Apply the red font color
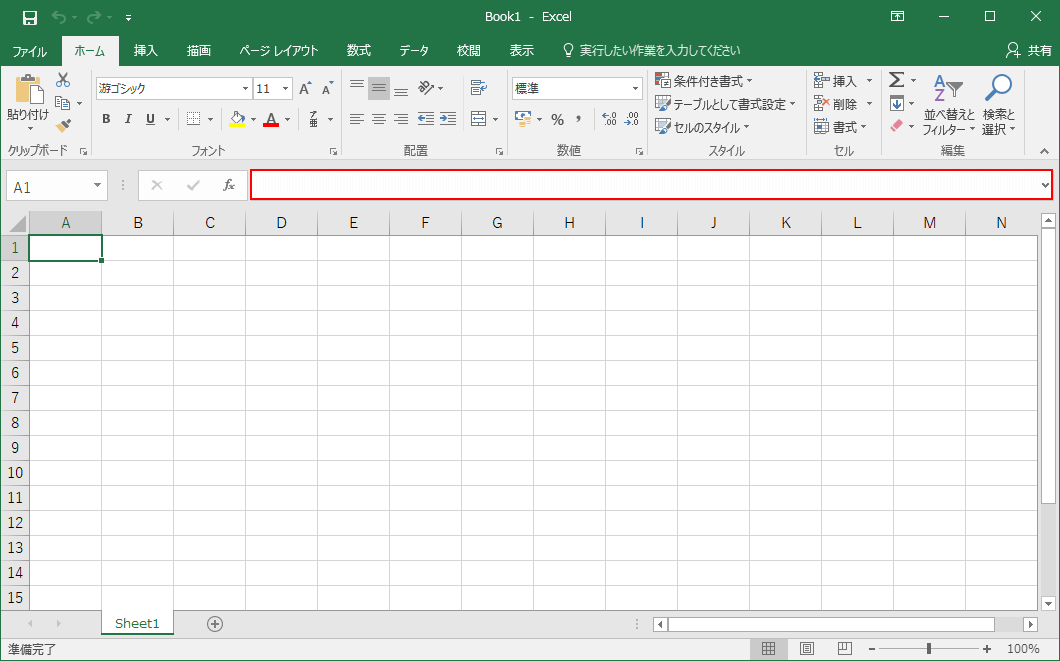Image resolution: width=1060 pixels, height=661 pixels. pyautogui.click(x=271, y=119)
